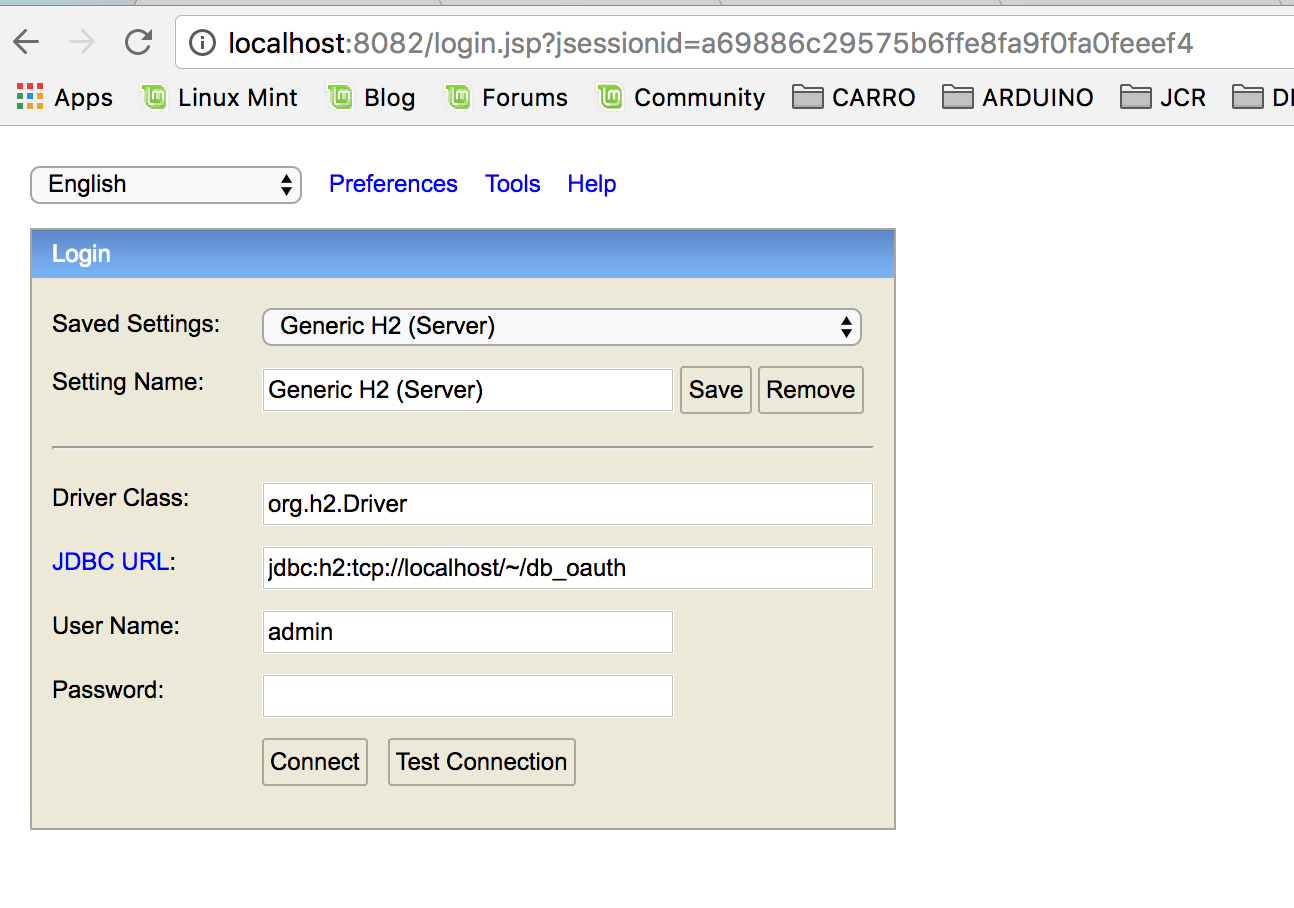Viewport: 1294px width, 908px height.
Task: Open the Preferences link
Action: 393,184
